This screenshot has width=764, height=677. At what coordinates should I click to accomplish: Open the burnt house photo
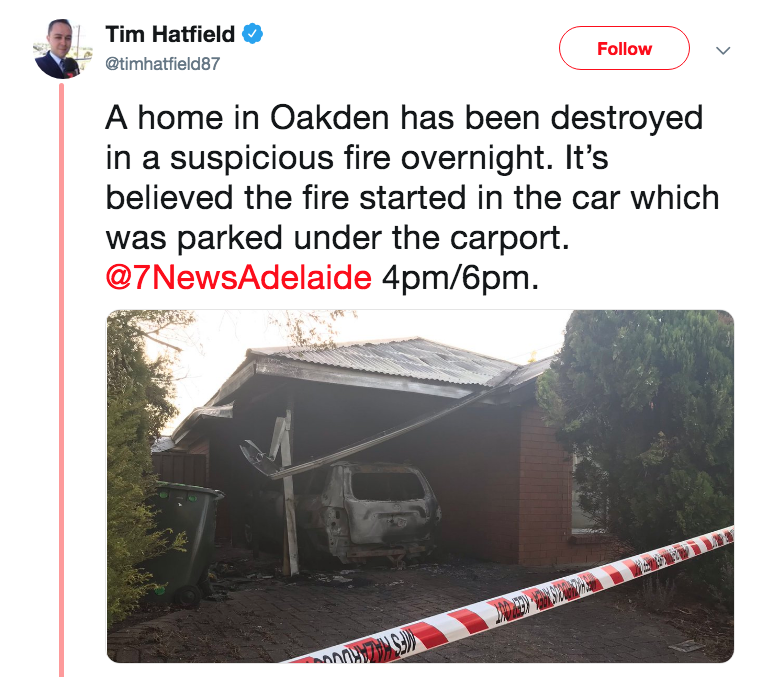tap(420, 486)
